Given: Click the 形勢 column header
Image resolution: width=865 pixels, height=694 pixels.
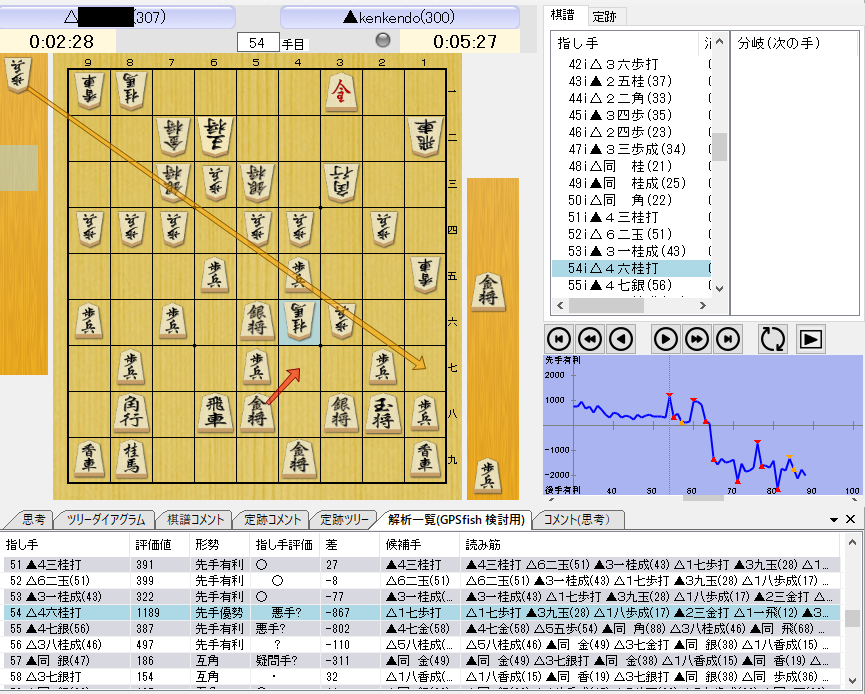Looking at the screenshot, I should coord(219,545).
